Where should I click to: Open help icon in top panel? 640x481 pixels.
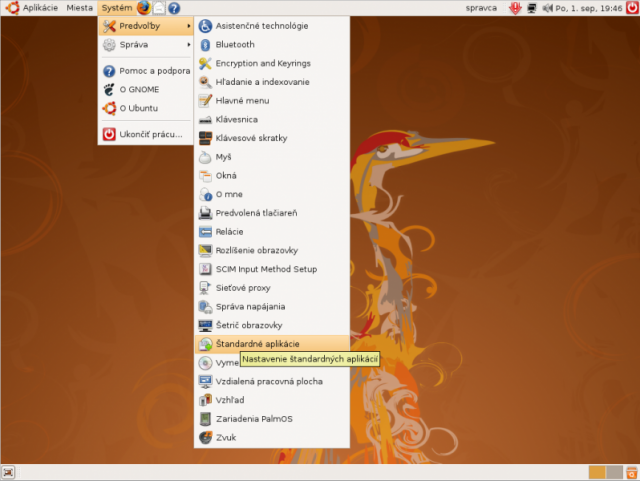click(174, 8)
